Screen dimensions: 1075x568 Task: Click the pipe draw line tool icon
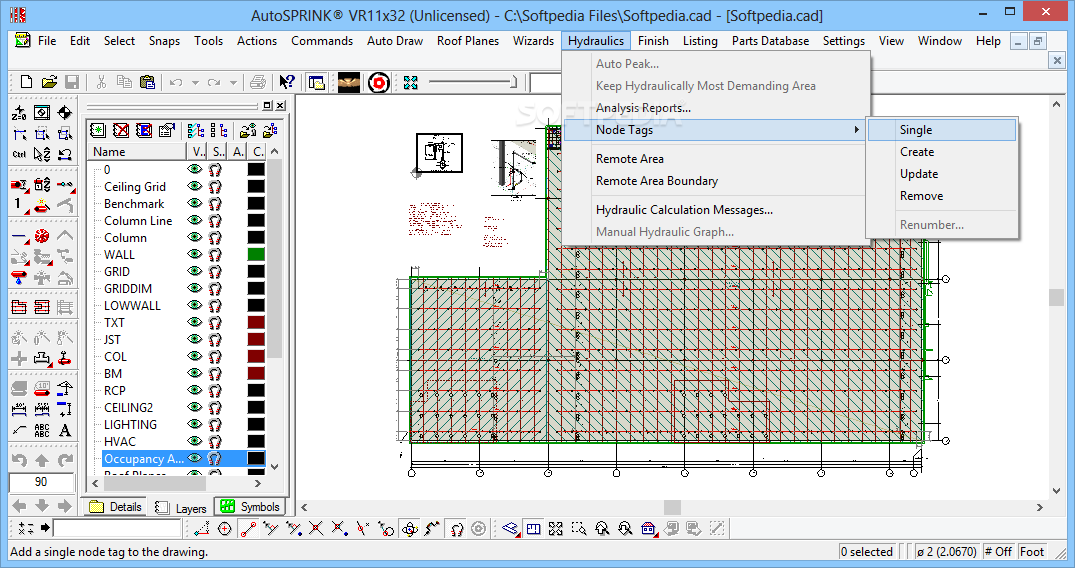point(19,237)
